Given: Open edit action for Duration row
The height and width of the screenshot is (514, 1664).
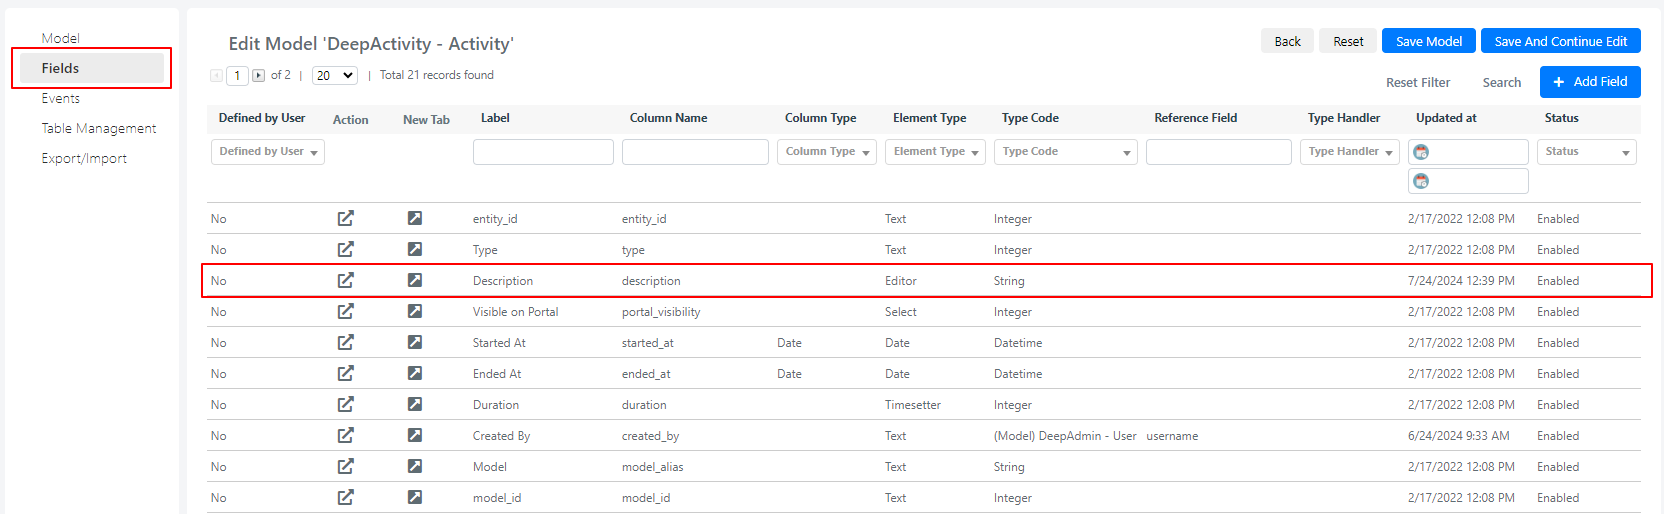Looking at the screenshot, I should (x=346, y=404).
